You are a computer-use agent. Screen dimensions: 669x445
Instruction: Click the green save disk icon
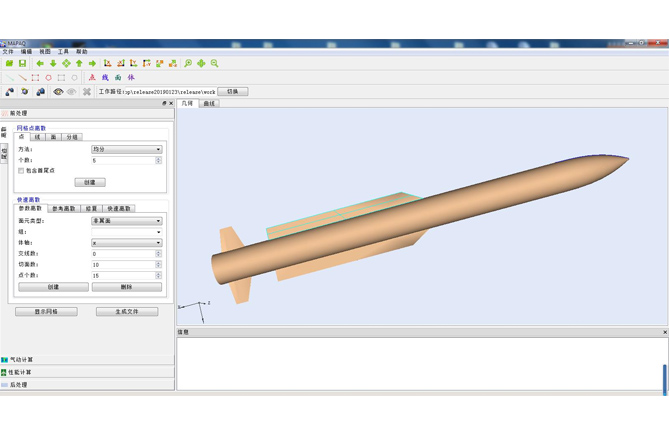[22, 63]
